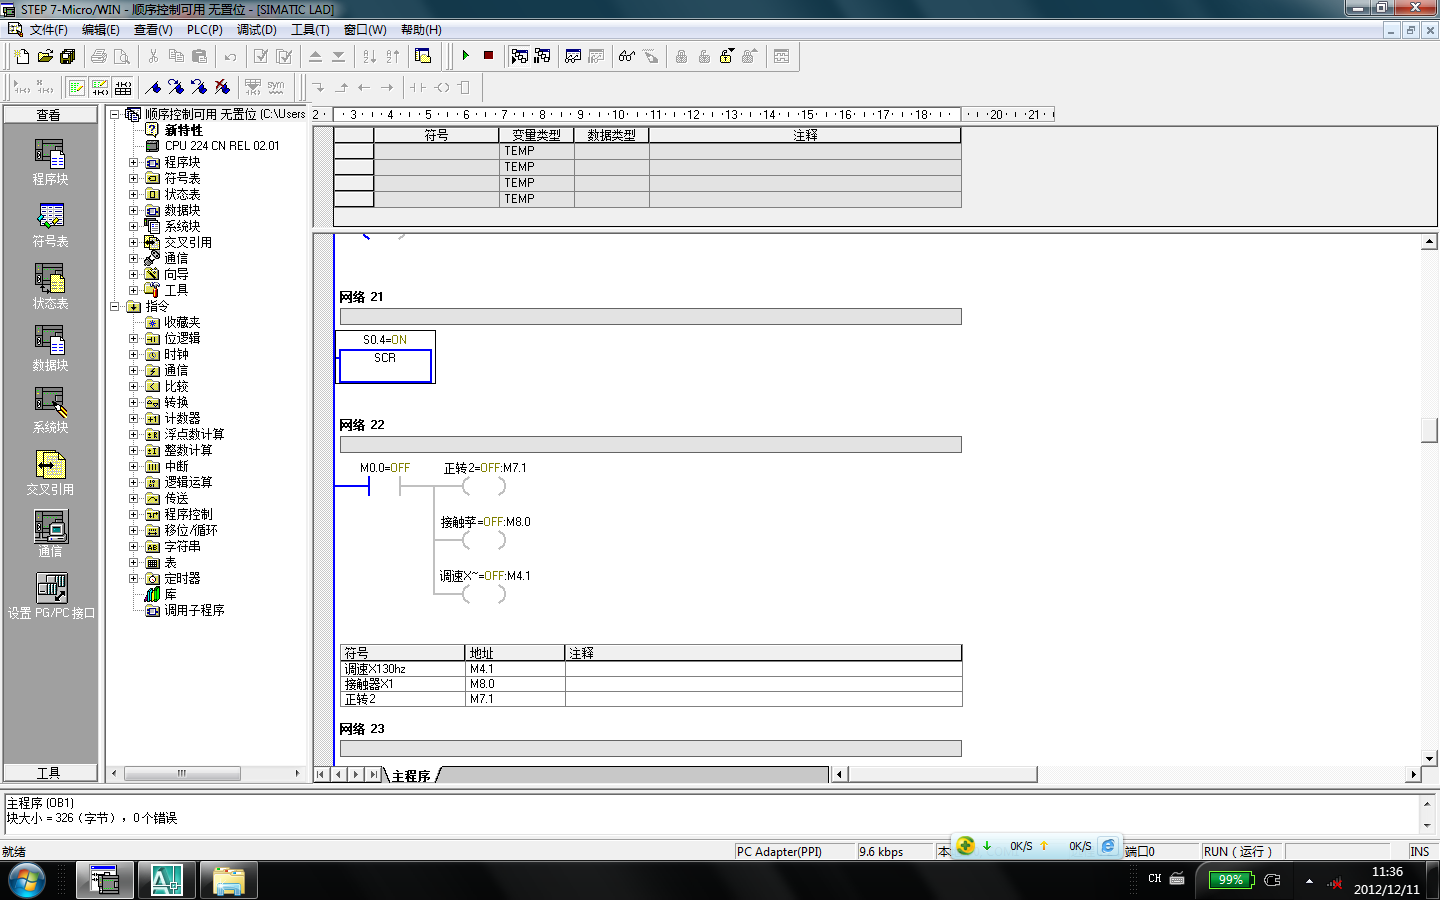
Task: Create a new project with the New icon
Action: [x=22, y=56]
